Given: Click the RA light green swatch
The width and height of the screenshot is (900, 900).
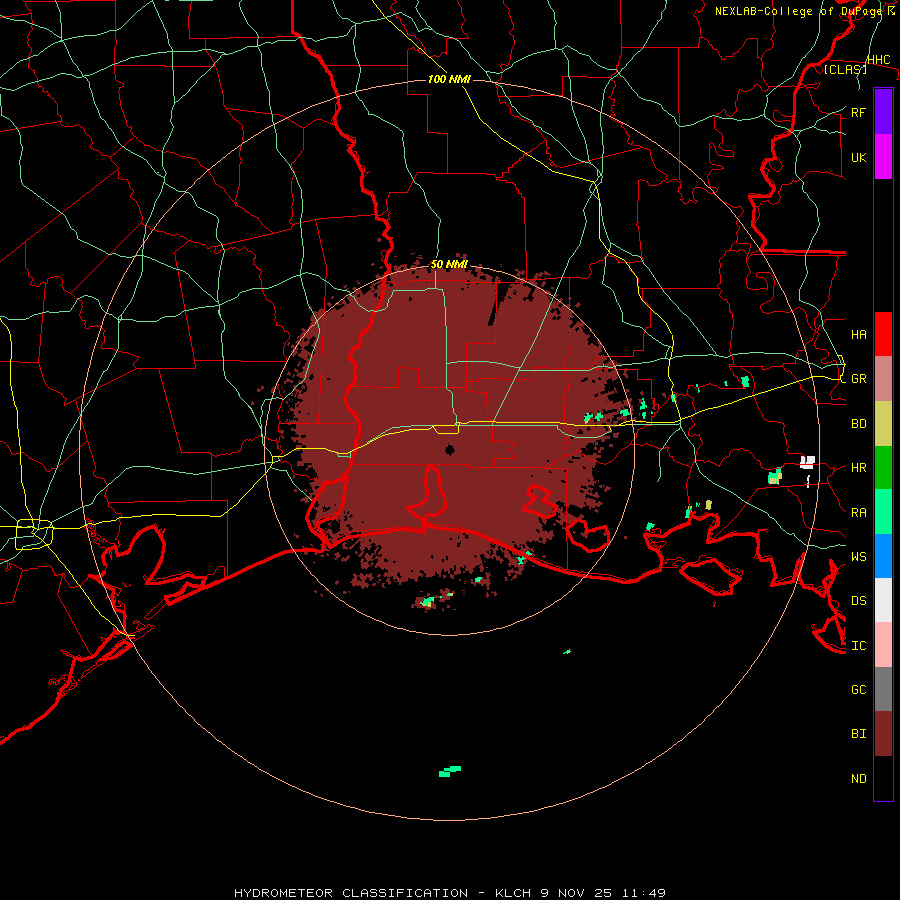Looking at the screenshot, I should 883,512.
